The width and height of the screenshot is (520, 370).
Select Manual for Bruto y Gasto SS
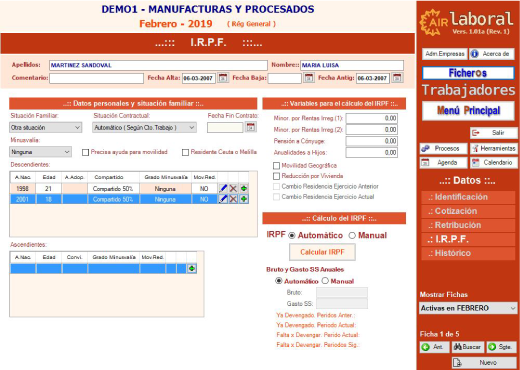click(325, 281)
